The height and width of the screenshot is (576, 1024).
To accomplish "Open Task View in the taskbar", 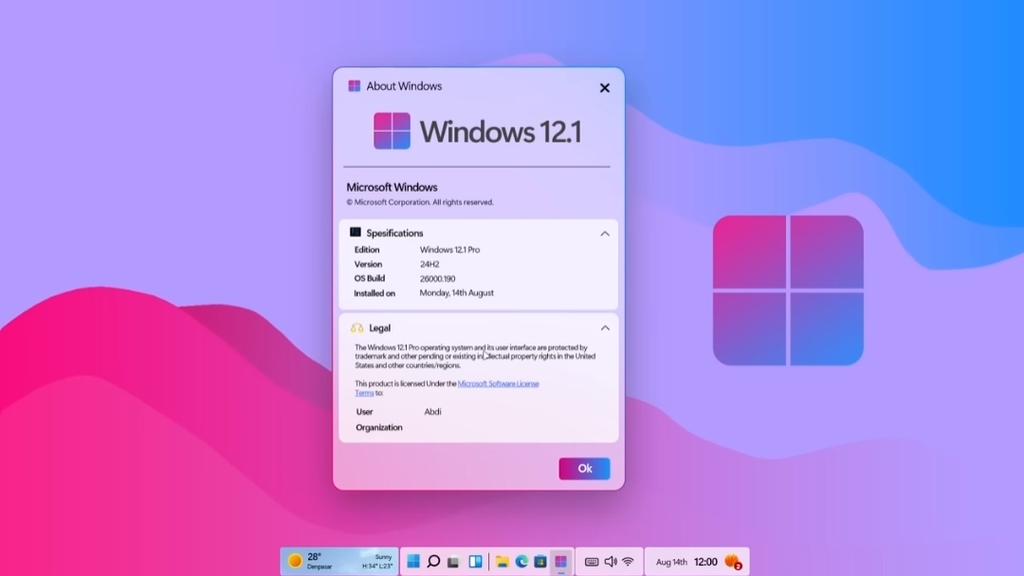I will 454,562.
